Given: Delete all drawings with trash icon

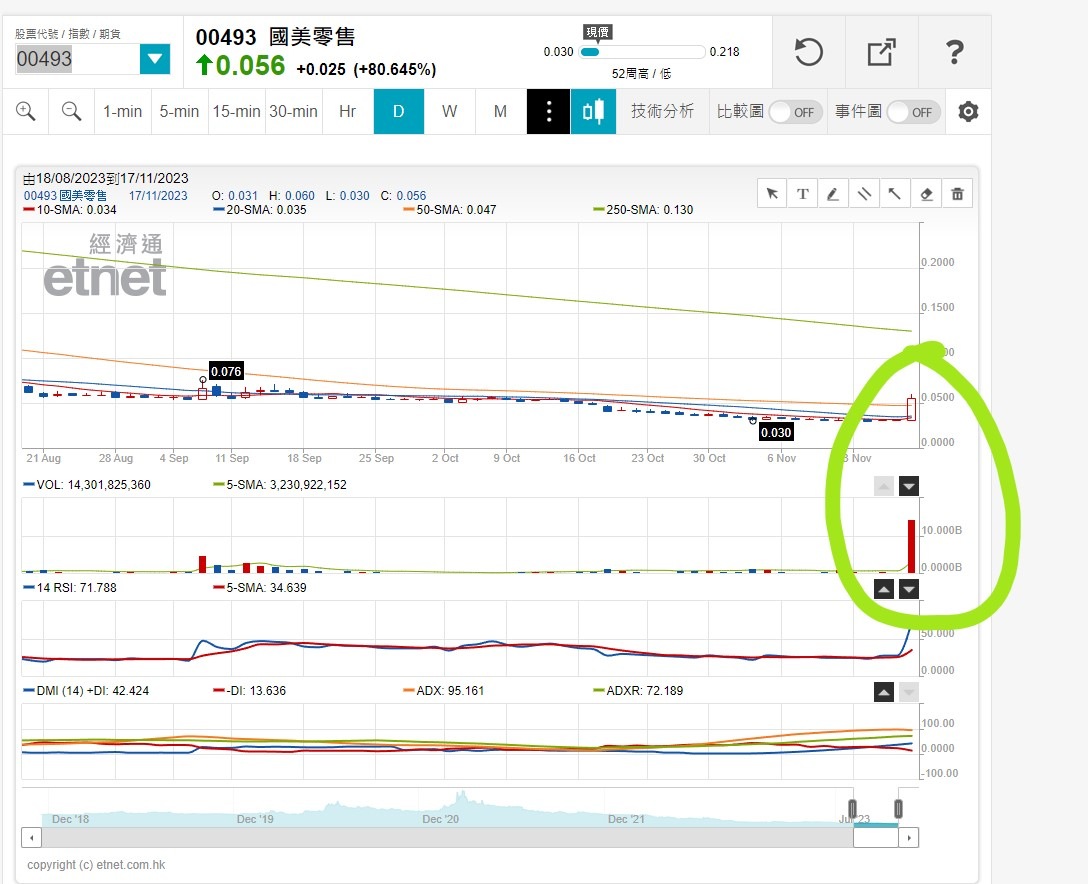Looking at the screenshot, I should coord(957,194).
